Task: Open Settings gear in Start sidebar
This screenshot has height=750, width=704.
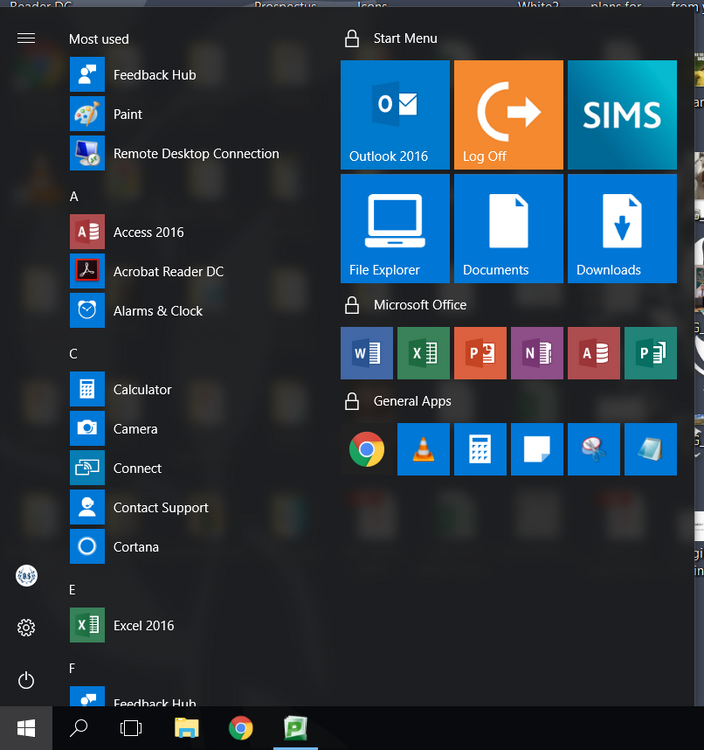Action: [26, 628]
